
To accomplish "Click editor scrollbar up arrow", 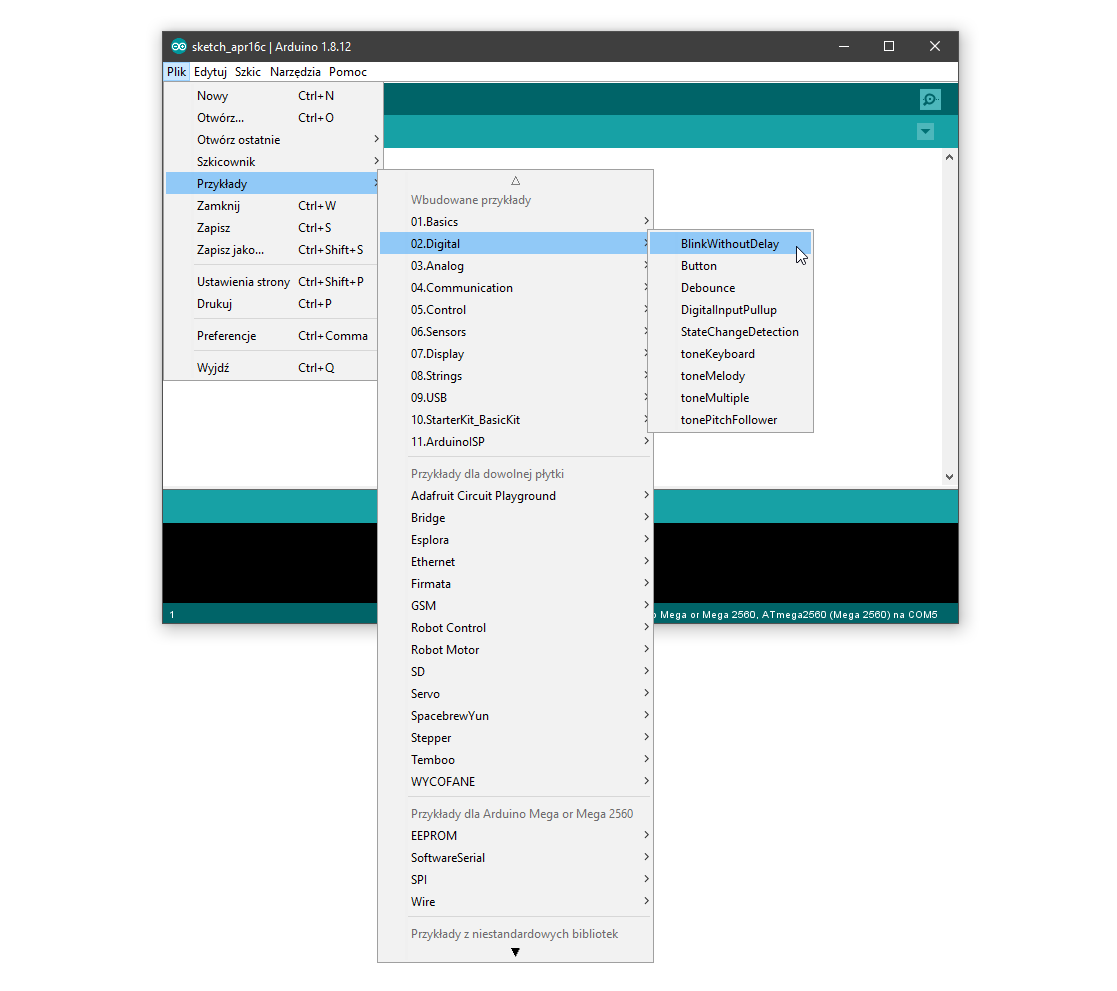I will click(949, 157).
